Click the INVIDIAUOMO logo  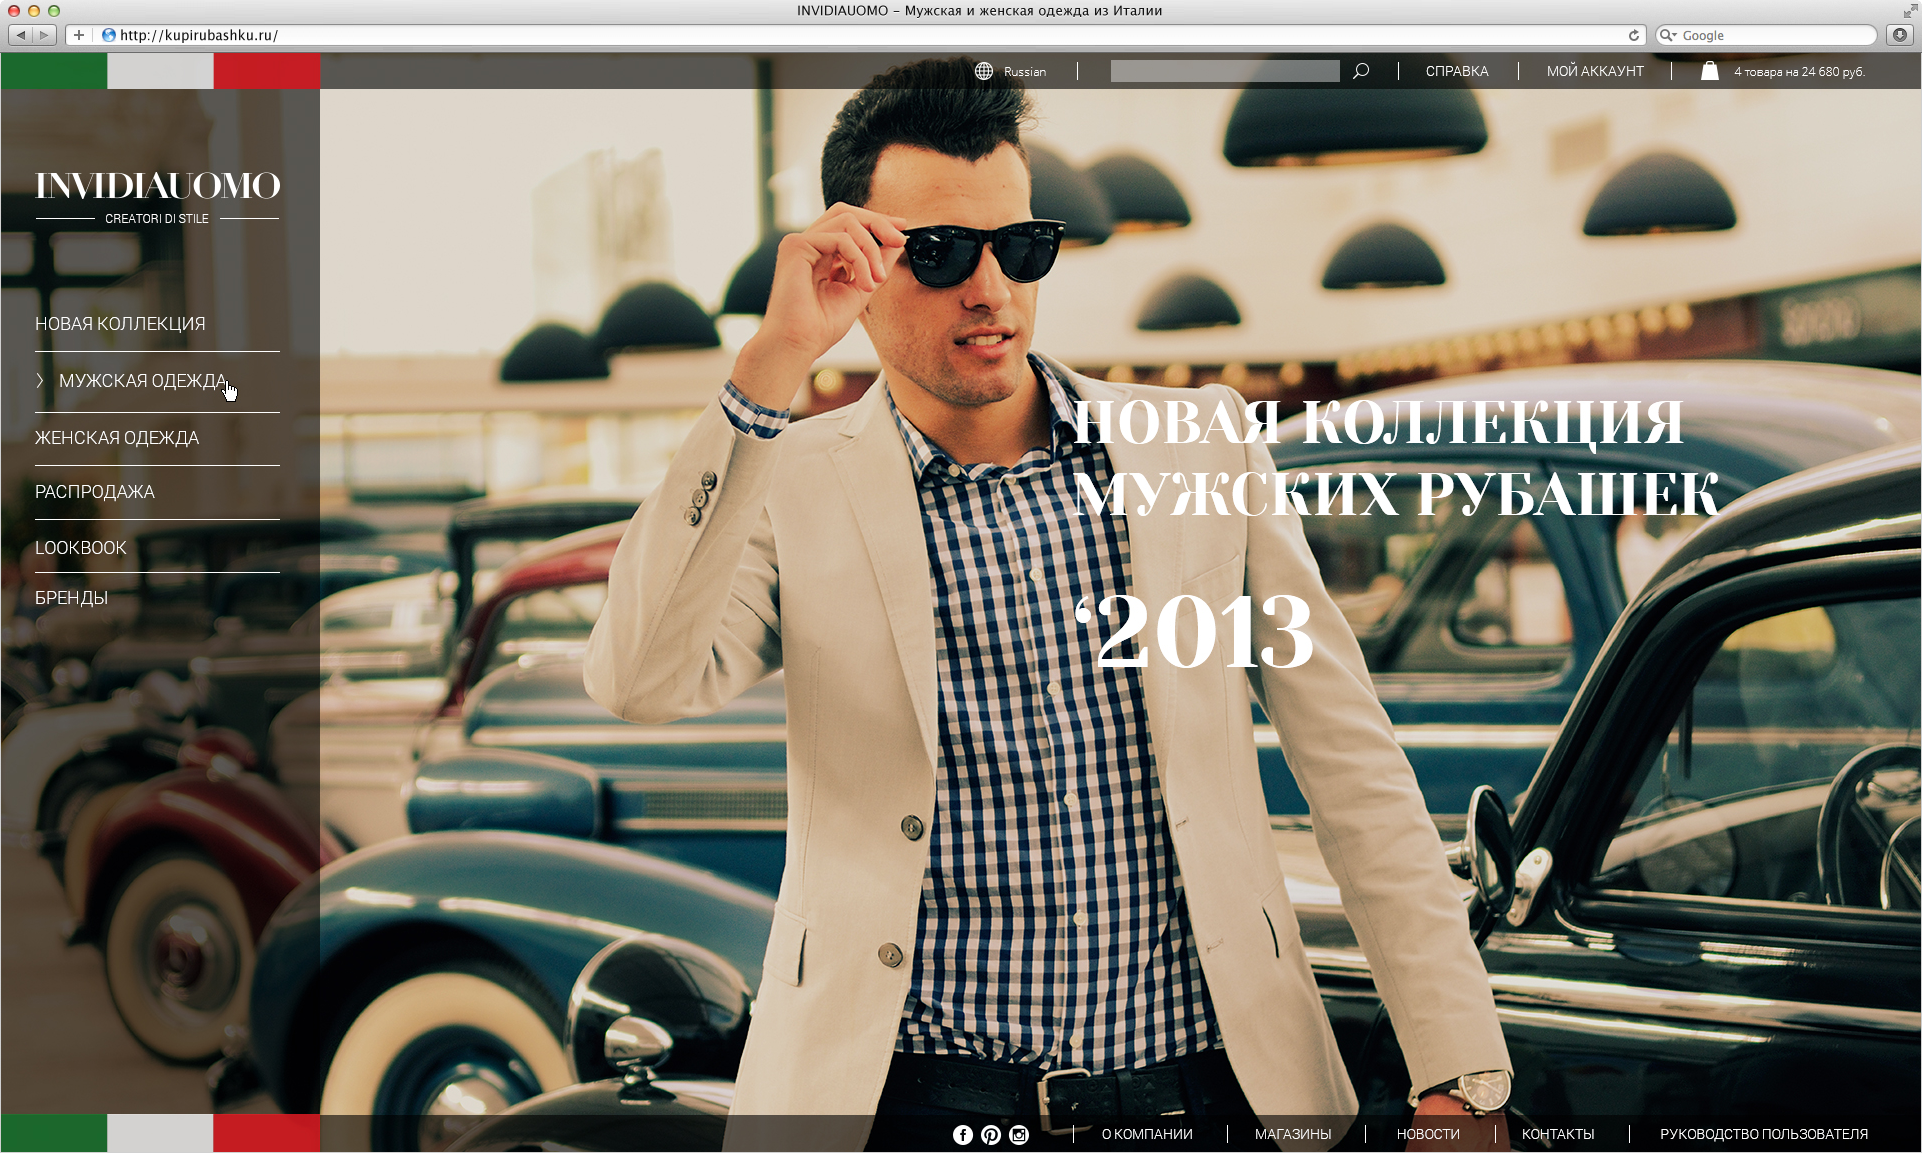pos(158,186)
